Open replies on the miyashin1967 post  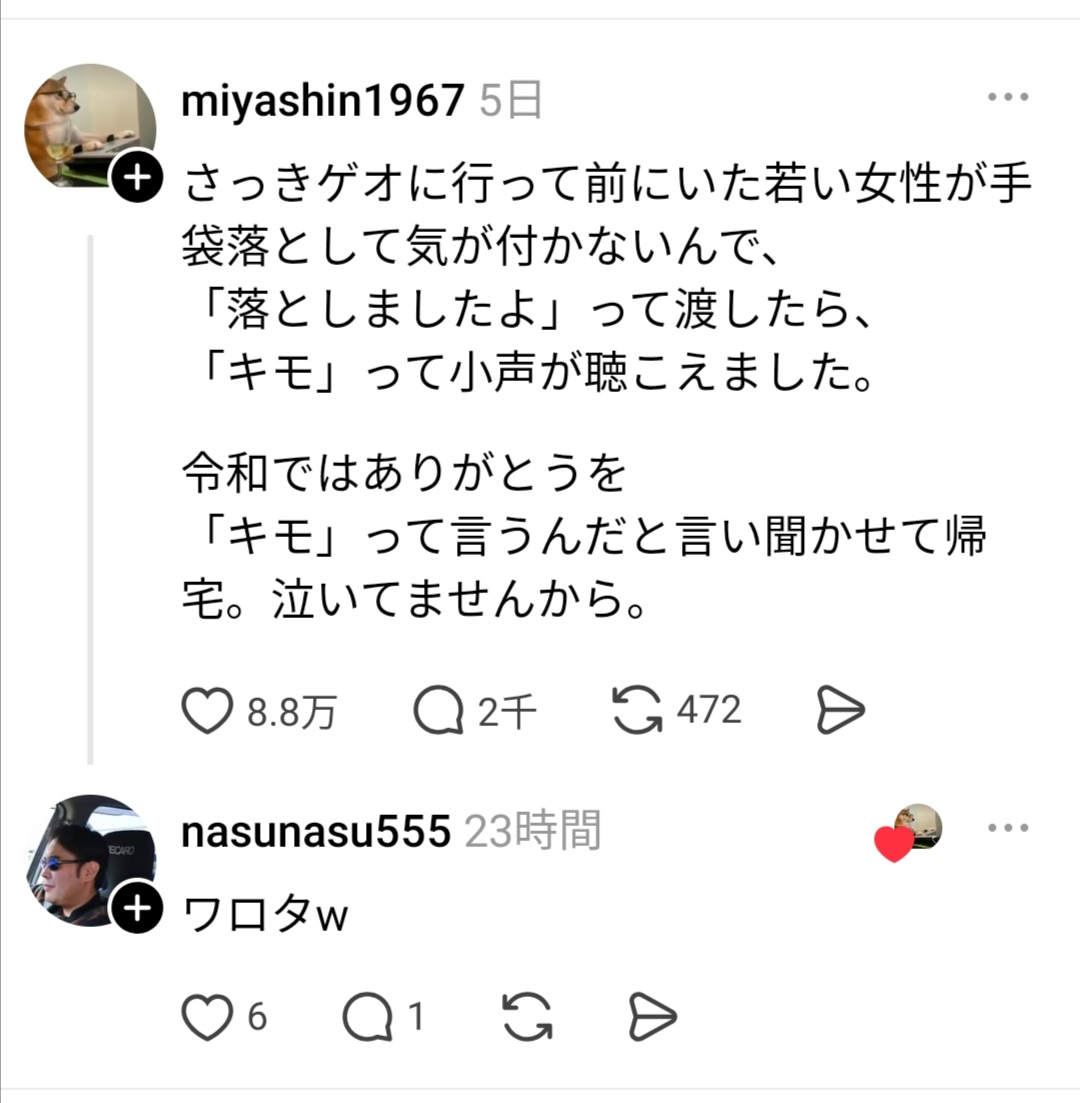438,710
